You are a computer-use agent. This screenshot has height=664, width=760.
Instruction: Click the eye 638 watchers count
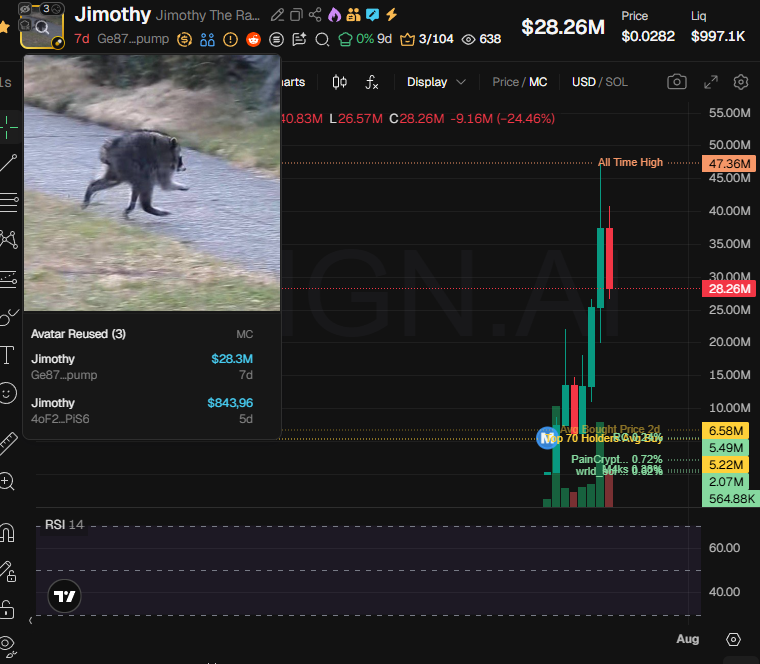coord(481,39)
